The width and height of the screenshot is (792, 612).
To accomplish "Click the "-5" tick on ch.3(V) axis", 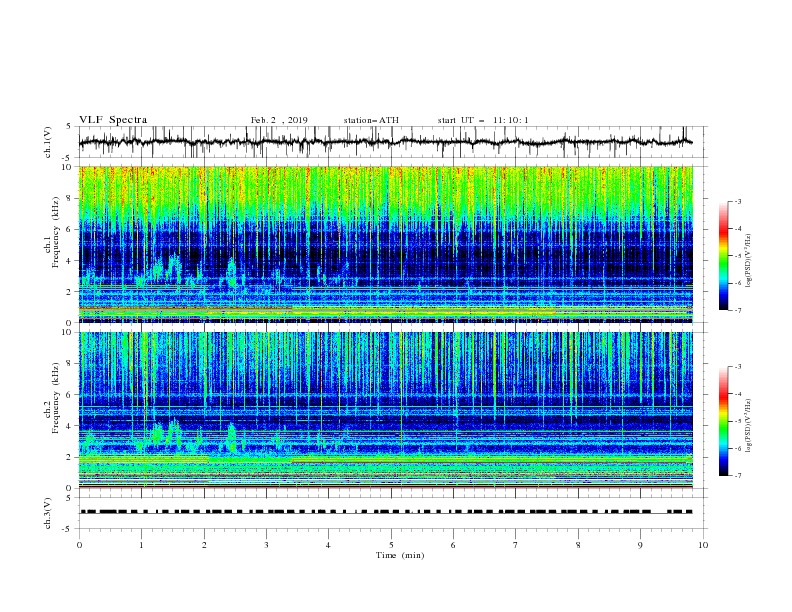I will (68, 529).
